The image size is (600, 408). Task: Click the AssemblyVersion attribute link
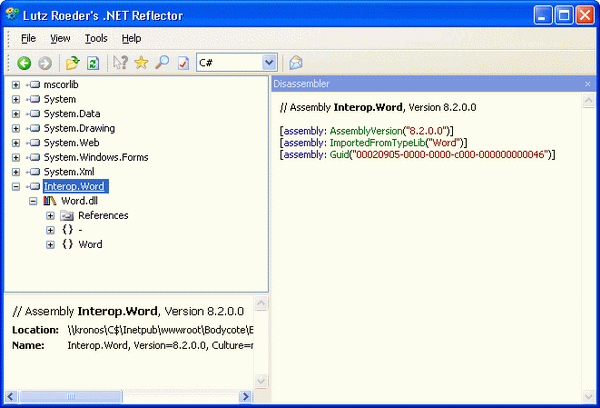[366, 131]
